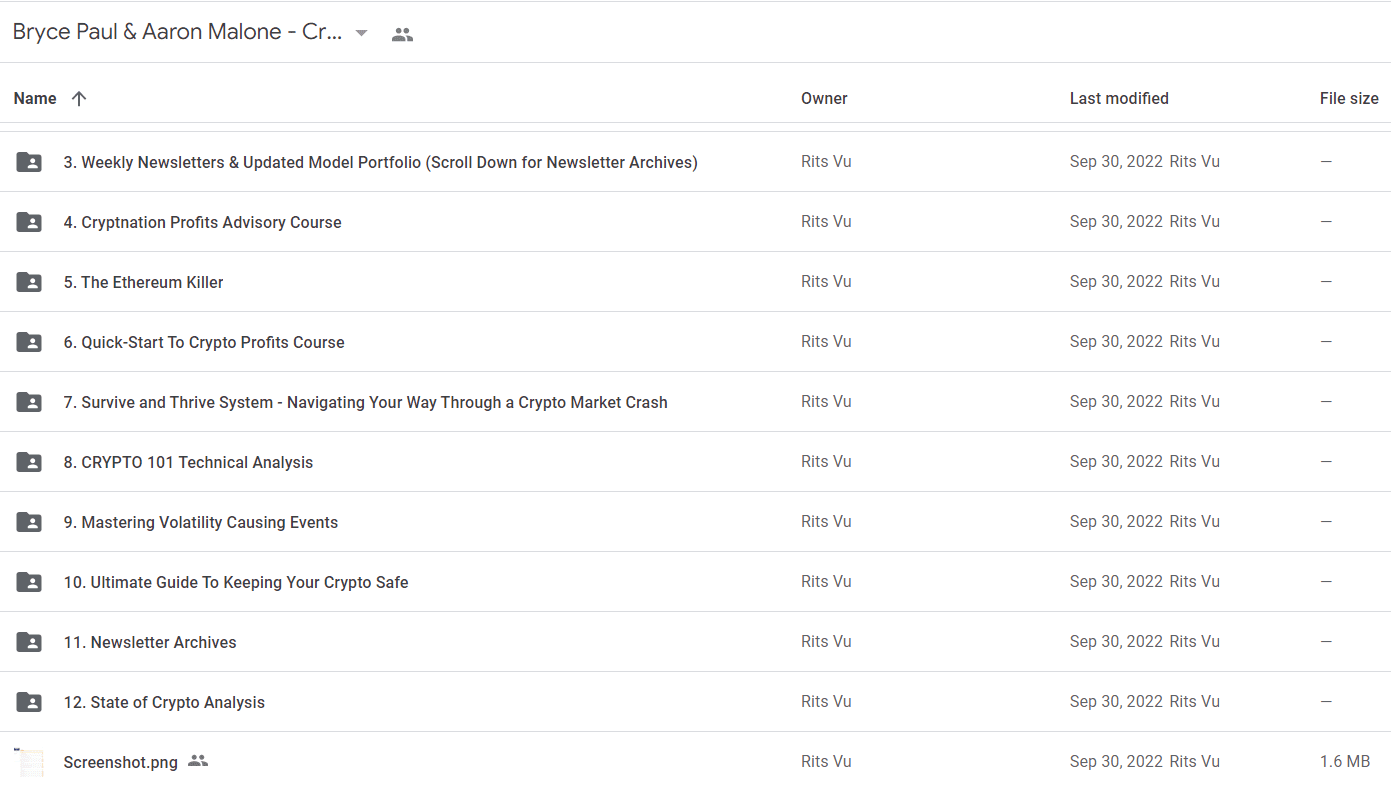Sort by Name column header
The width and height of the screenshot is (1391, 790).
pyautogui.click(x=35, y=98)
